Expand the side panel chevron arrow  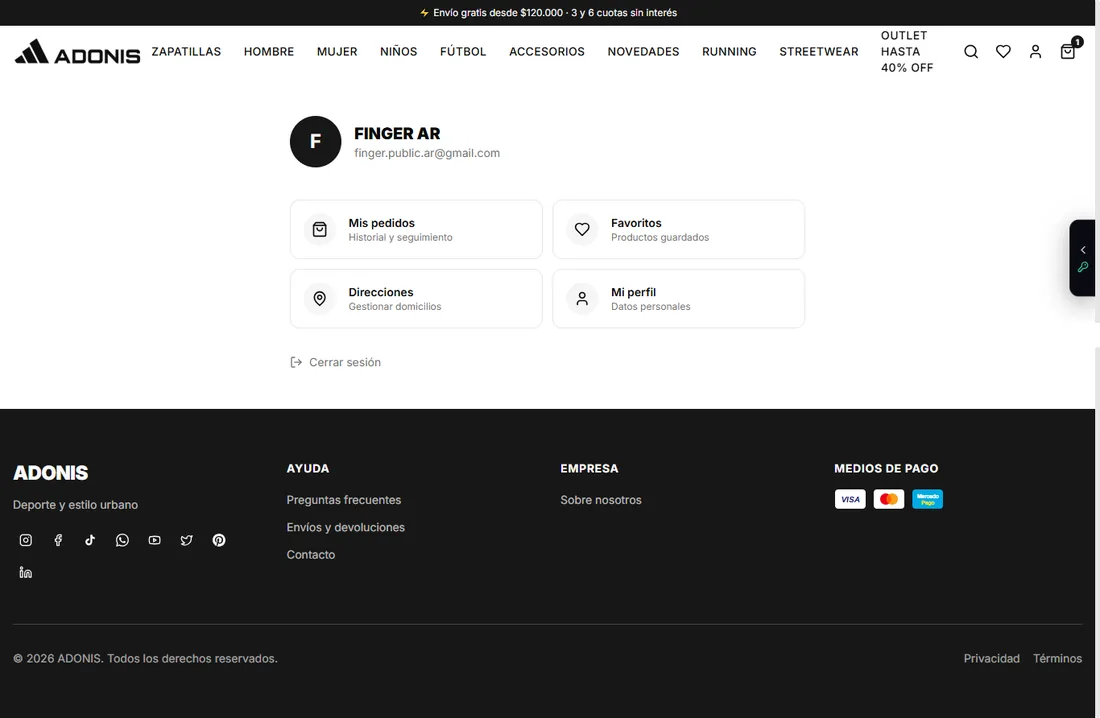(x=1083, y=250)
